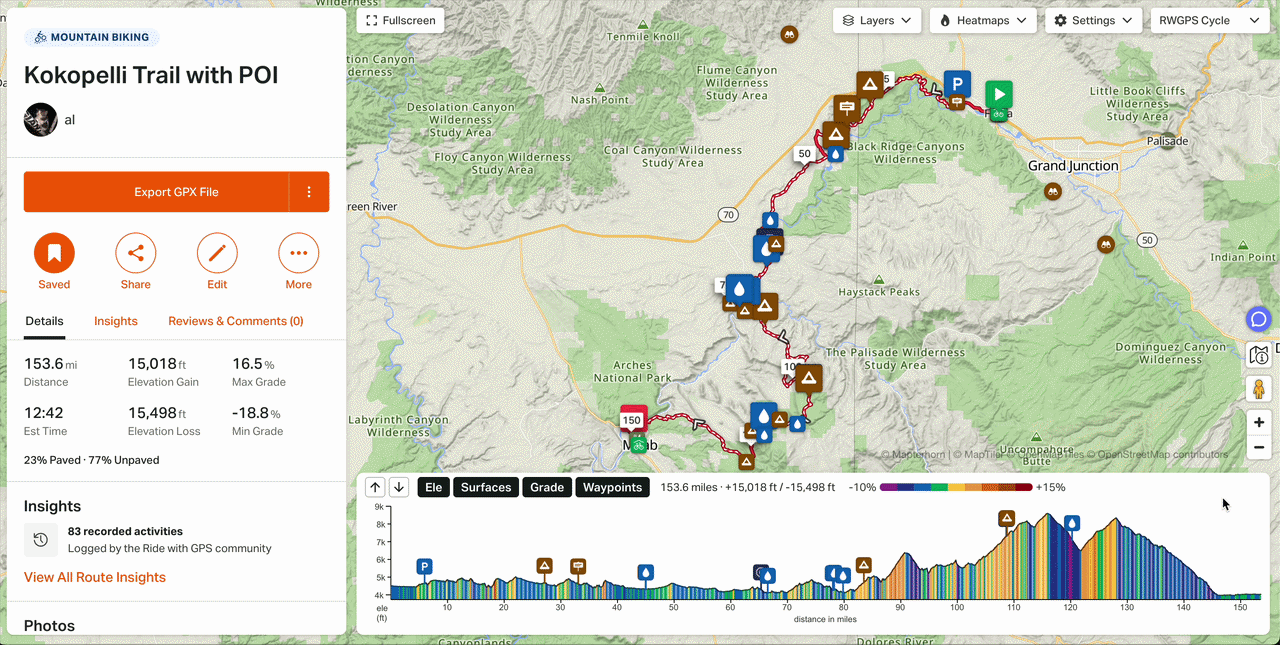
Task: Open the More actions circle
Action: [298, 254]
